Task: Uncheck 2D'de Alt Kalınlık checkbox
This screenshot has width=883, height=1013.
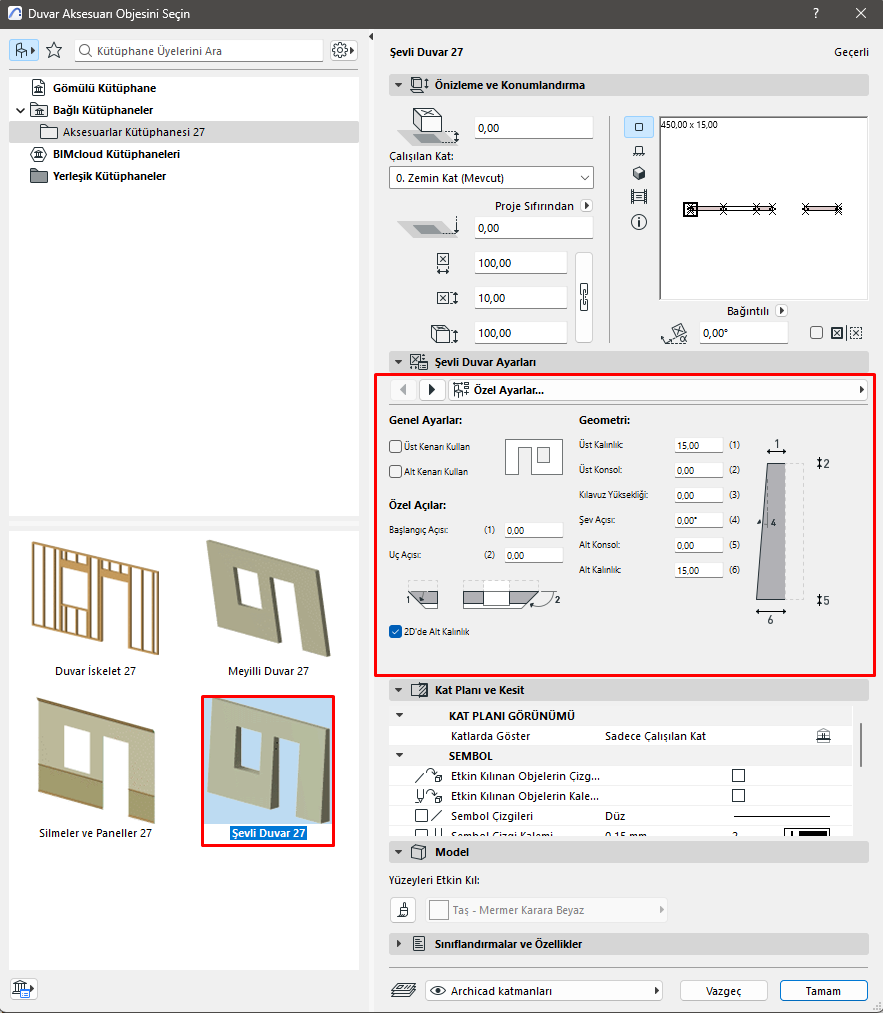Action: click(x=396, y=631)
